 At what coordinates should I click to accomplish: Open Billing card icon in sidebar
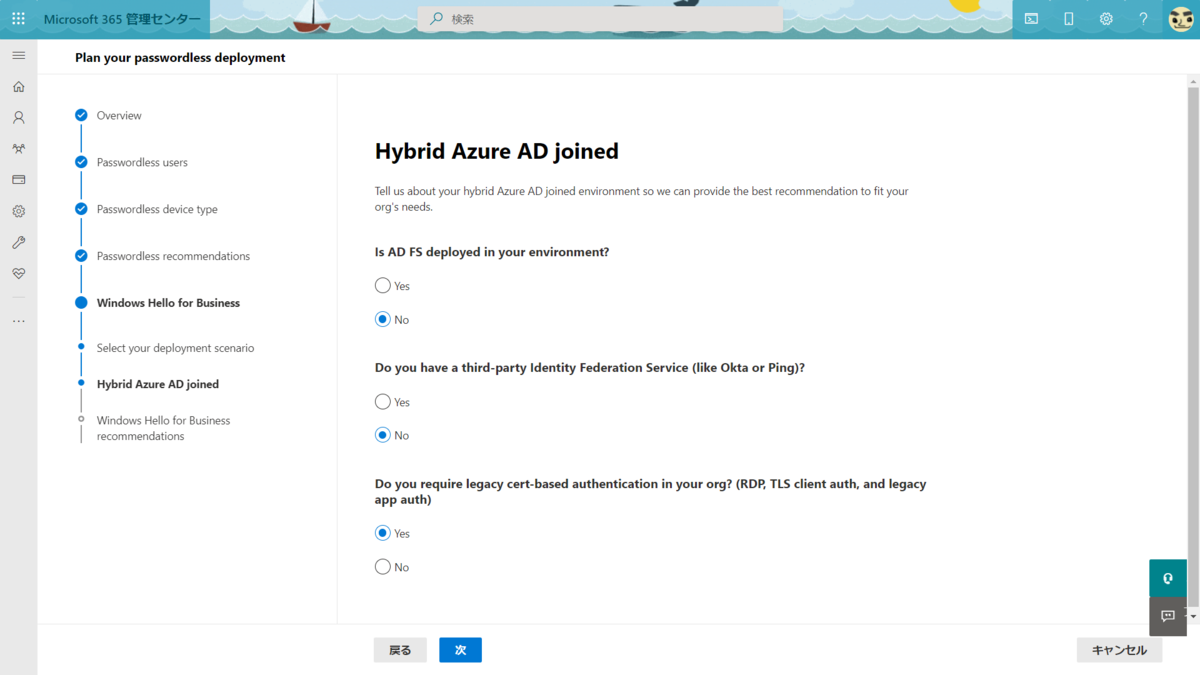pyautogui.click(x=18, y=180)
